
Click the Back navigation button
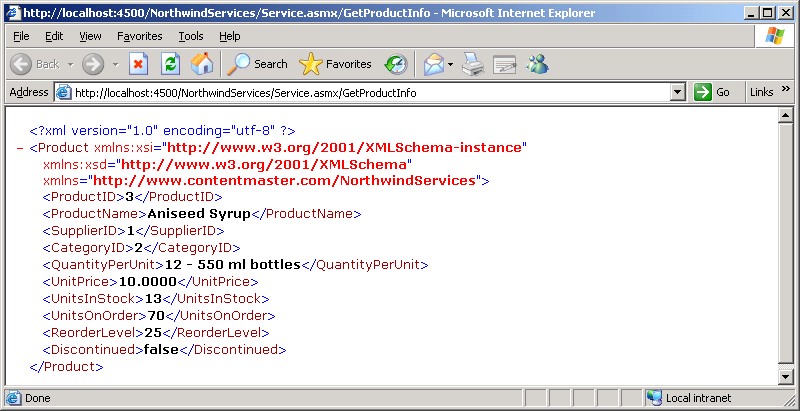[x=36, y=64]
